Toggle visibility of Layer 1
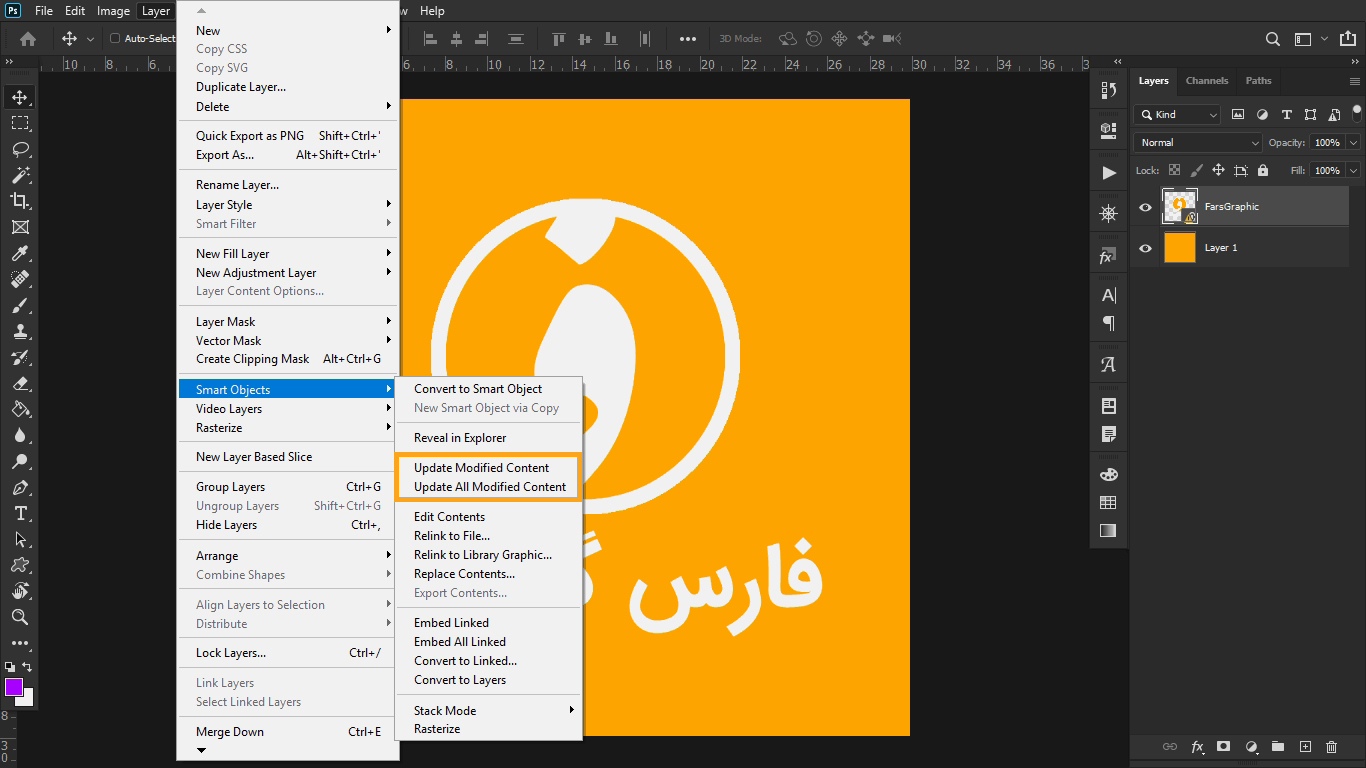1366x768 pixels. [x=1144, y=247]
